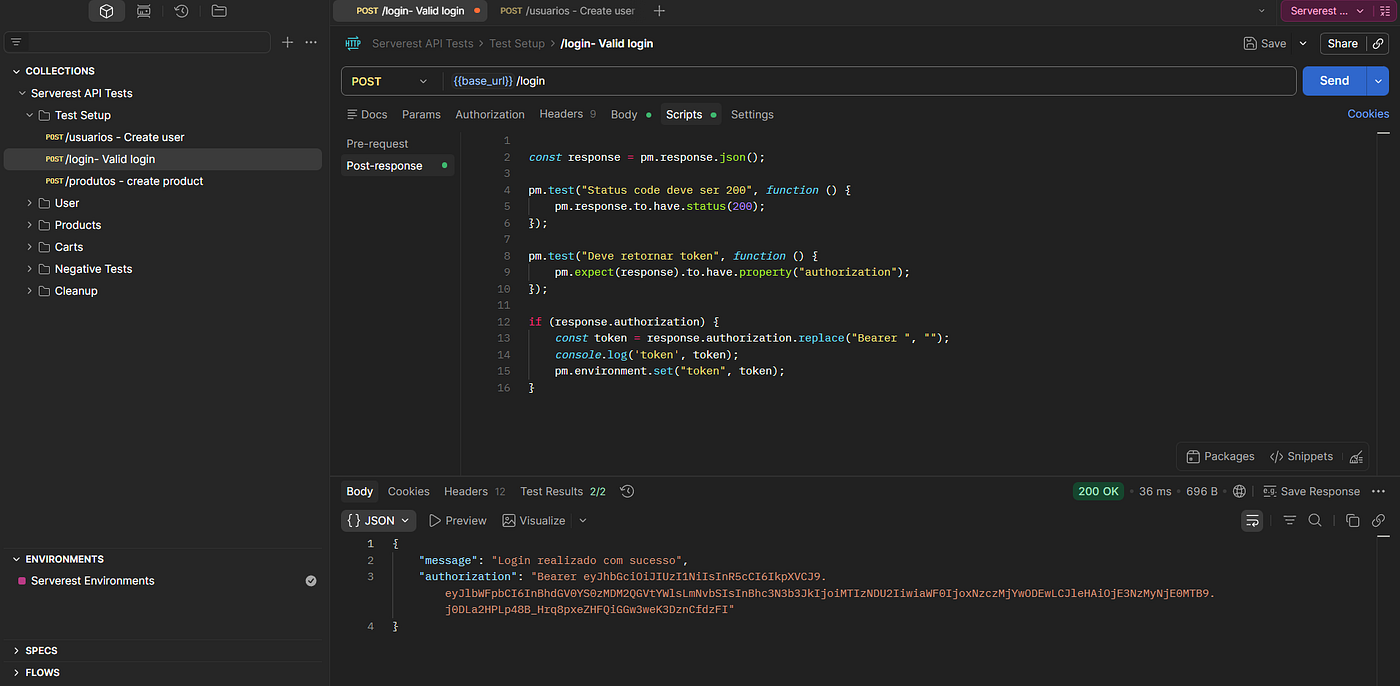Open the response three-dot menu next to Save Response
The height and width of the screenshot is (686, 1400).
(x=1379, y=491)
